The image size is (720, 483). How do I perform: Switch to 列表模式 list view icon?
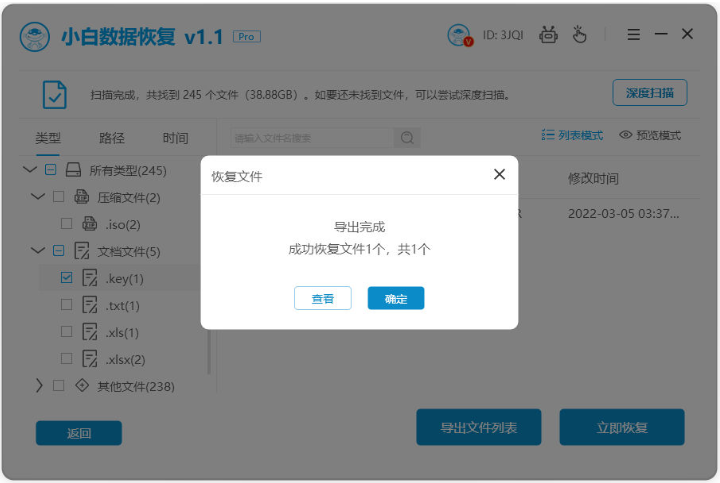coord(547,135)
